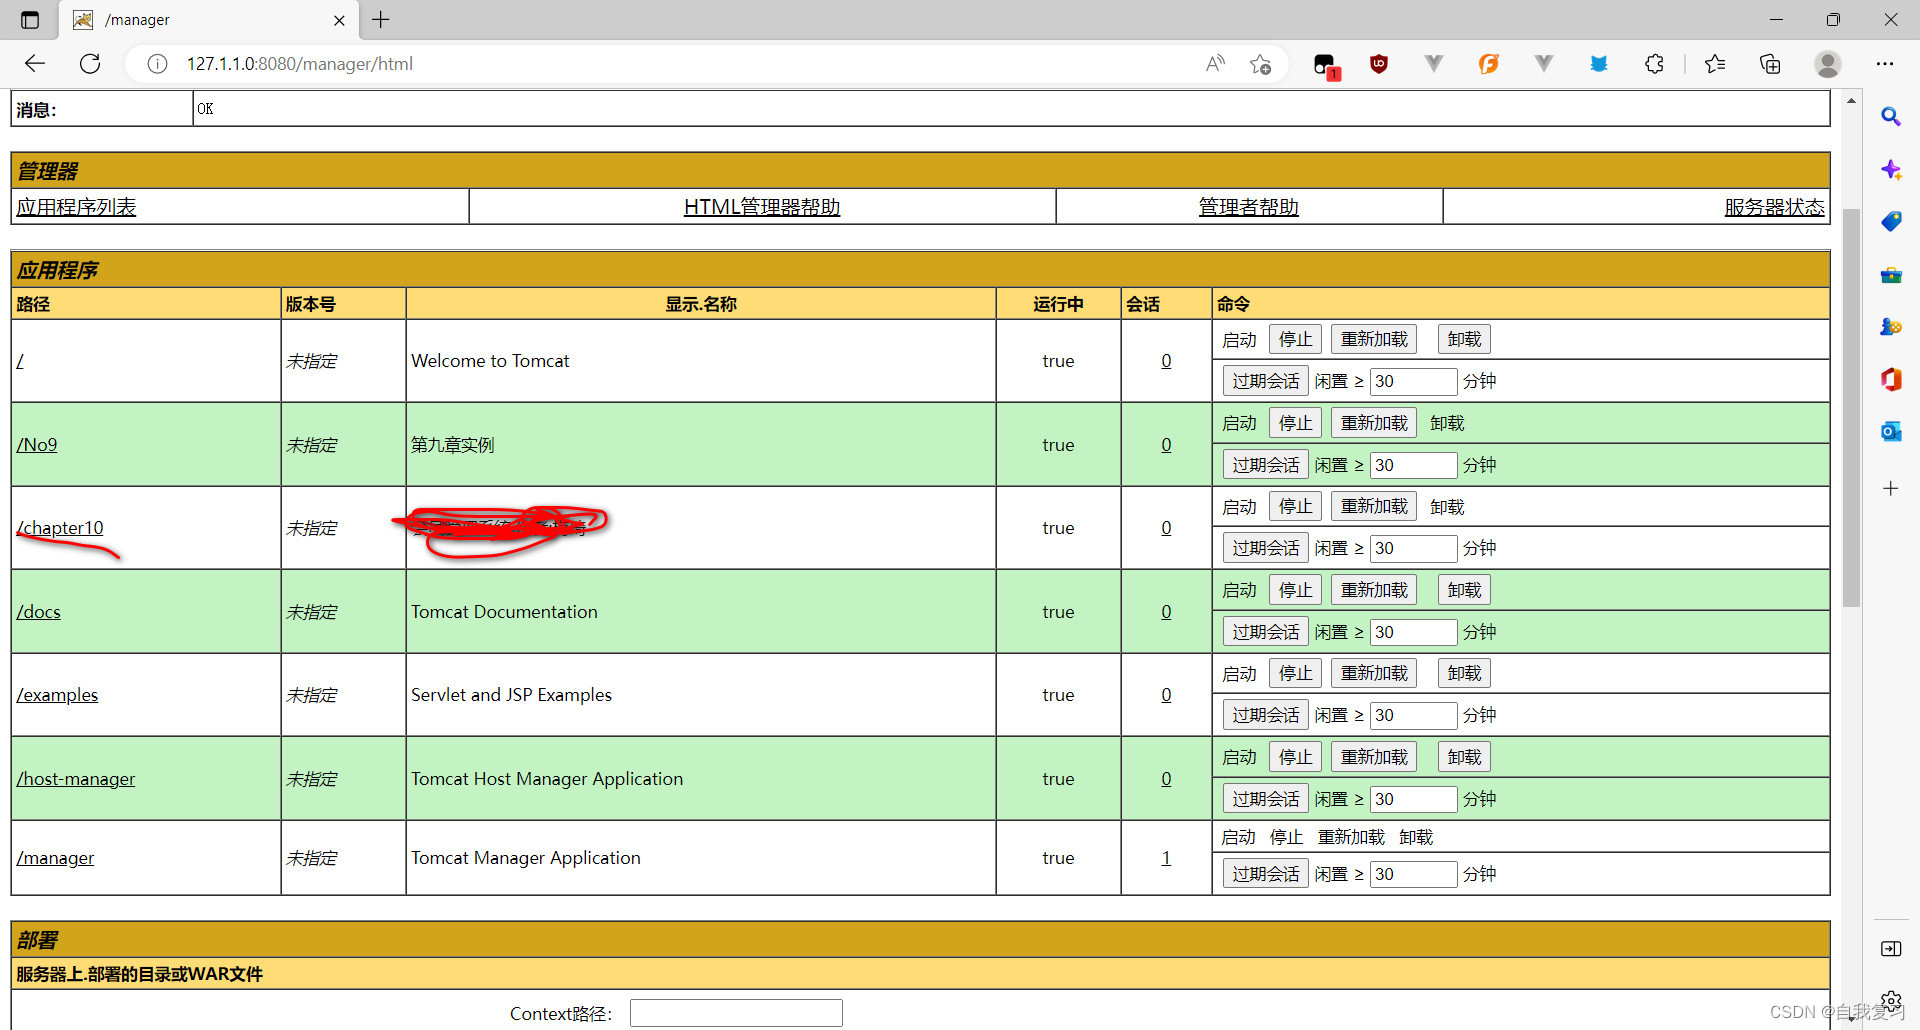The image size is (1920, 1030).
Task: Open 应用程序列表 link
Action: pos(76,207)
